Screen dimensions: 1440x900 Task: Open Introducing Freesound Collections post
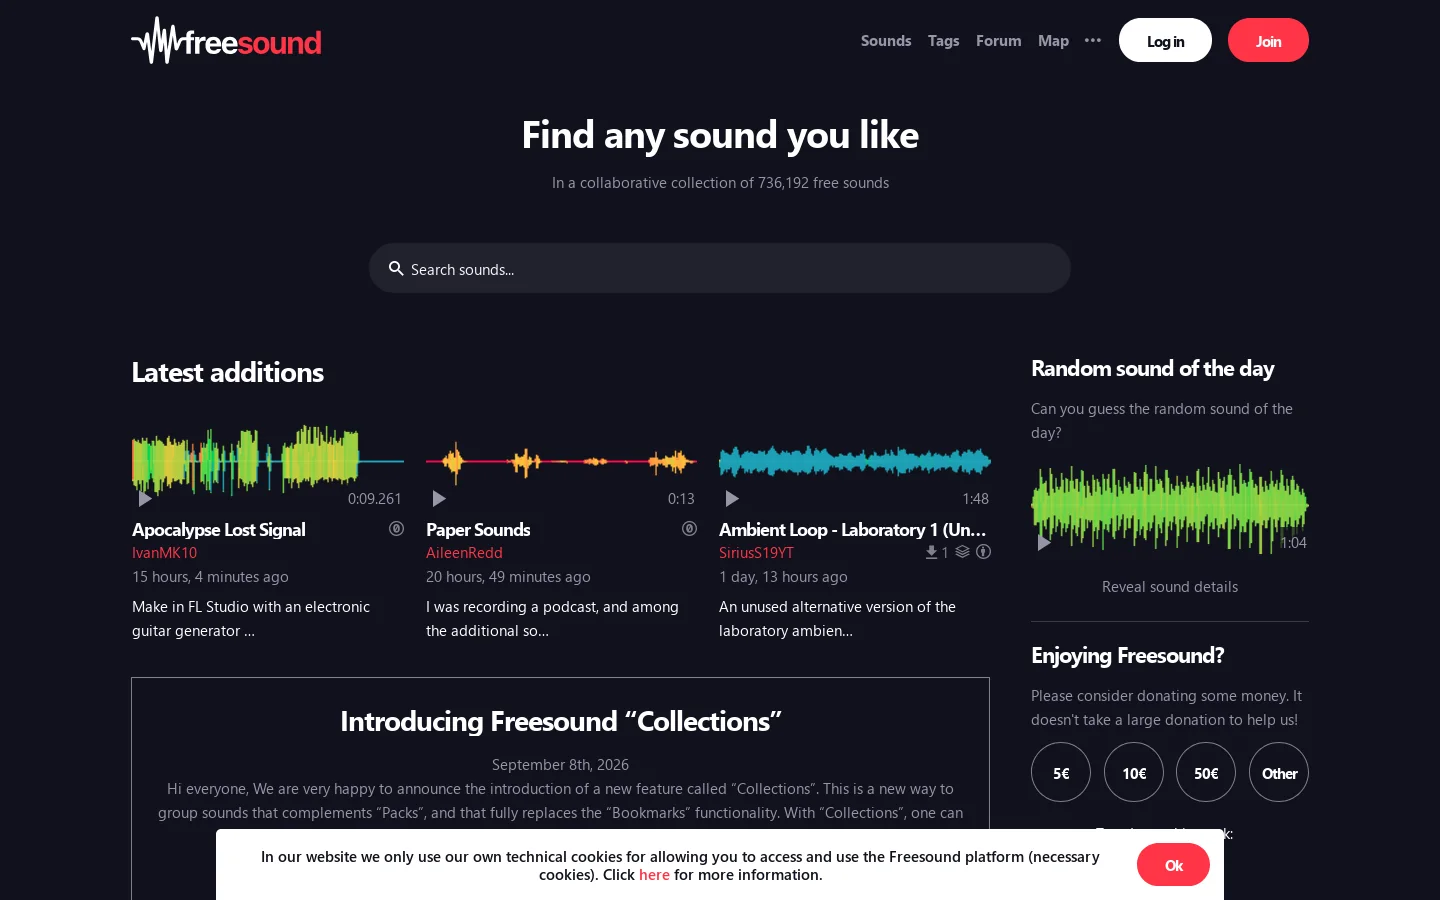(560, 721)
